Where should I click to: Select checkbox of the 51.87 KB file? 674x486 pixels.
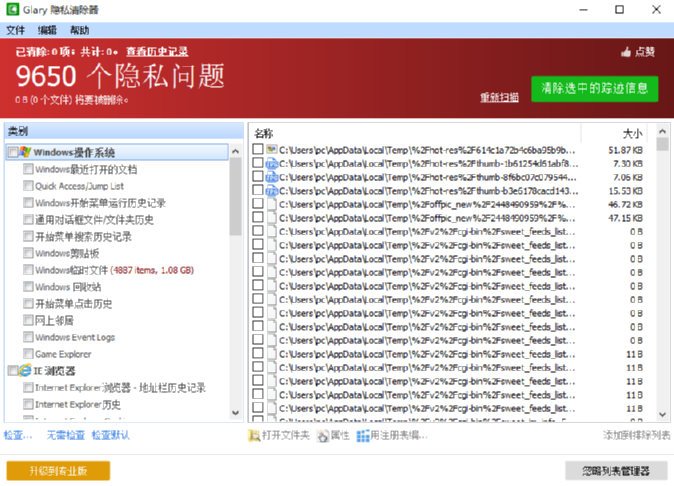coord(258,149)
